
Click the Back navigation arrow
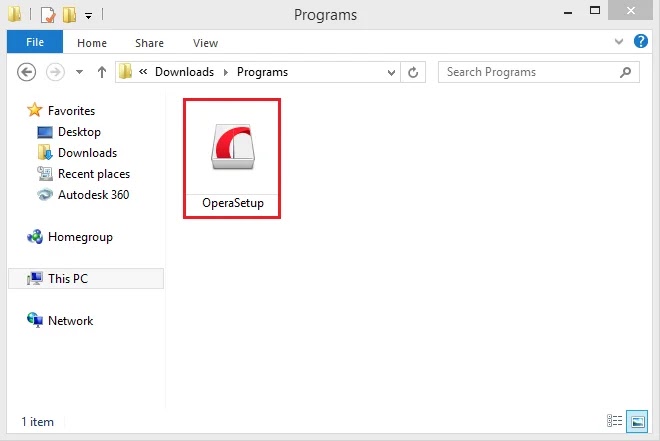(x=26, y=72)
